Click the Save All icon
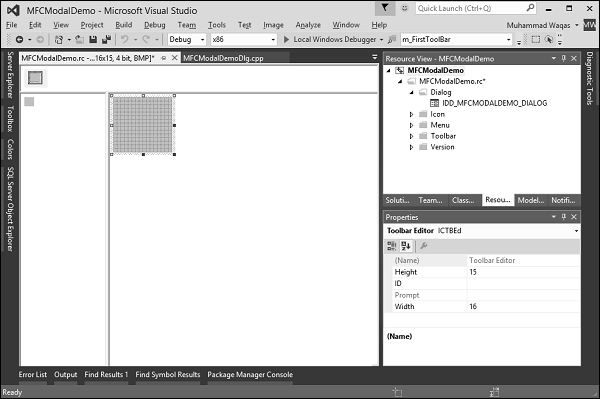This screenshot has width=600, height=399. pos(106,39)
